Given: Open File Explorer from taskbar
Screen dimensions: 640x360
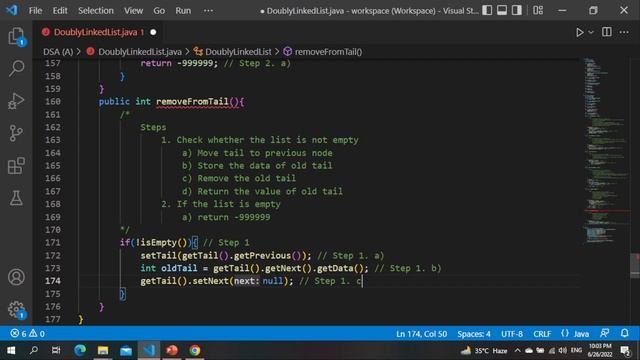Looking at the screenshot, I should pos(103,351).
